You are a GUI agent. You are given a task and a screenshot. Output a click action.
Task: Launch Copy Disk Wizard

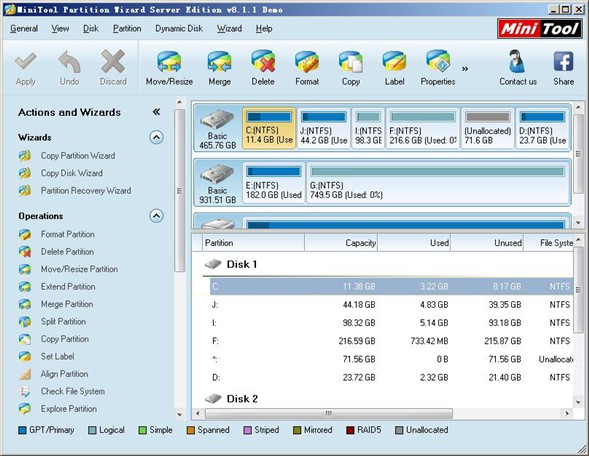[x=71, y=173]
